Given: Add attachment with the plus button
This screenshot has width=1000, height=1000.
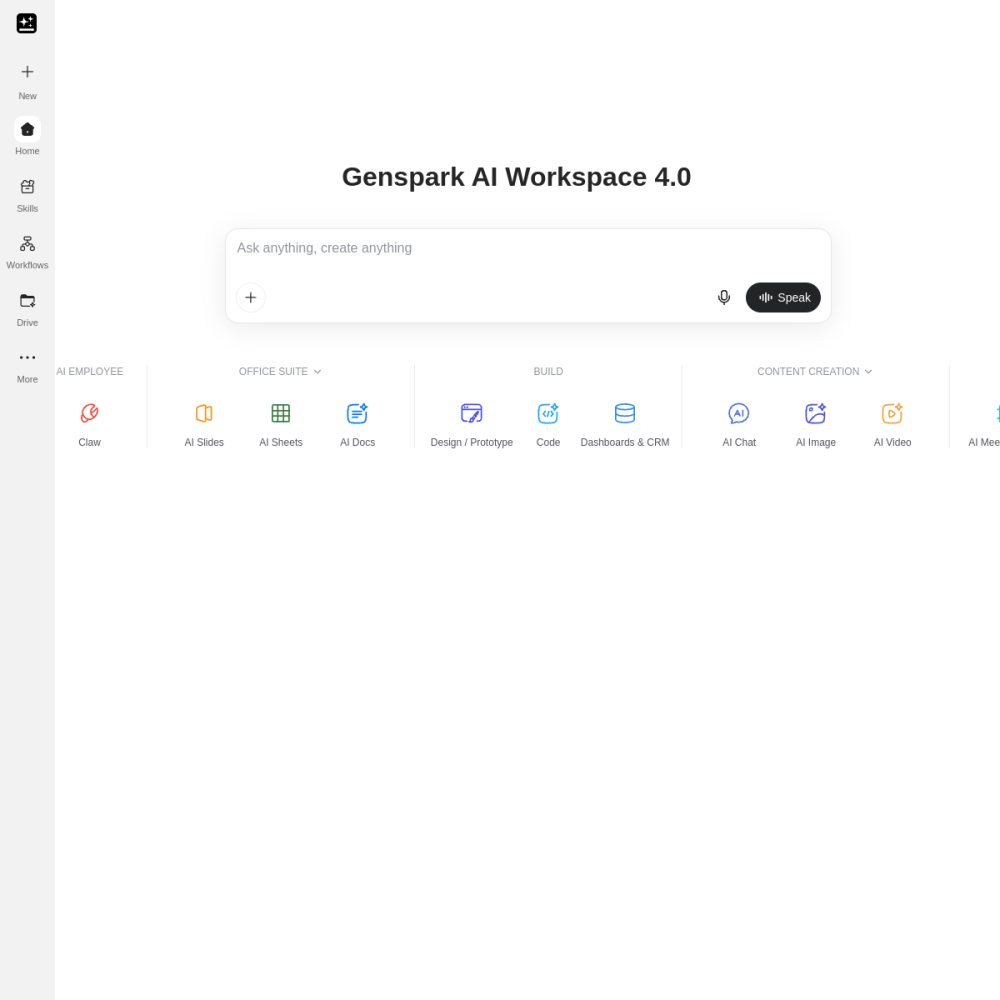Looking at the screenshot, I should click(251, 297).
